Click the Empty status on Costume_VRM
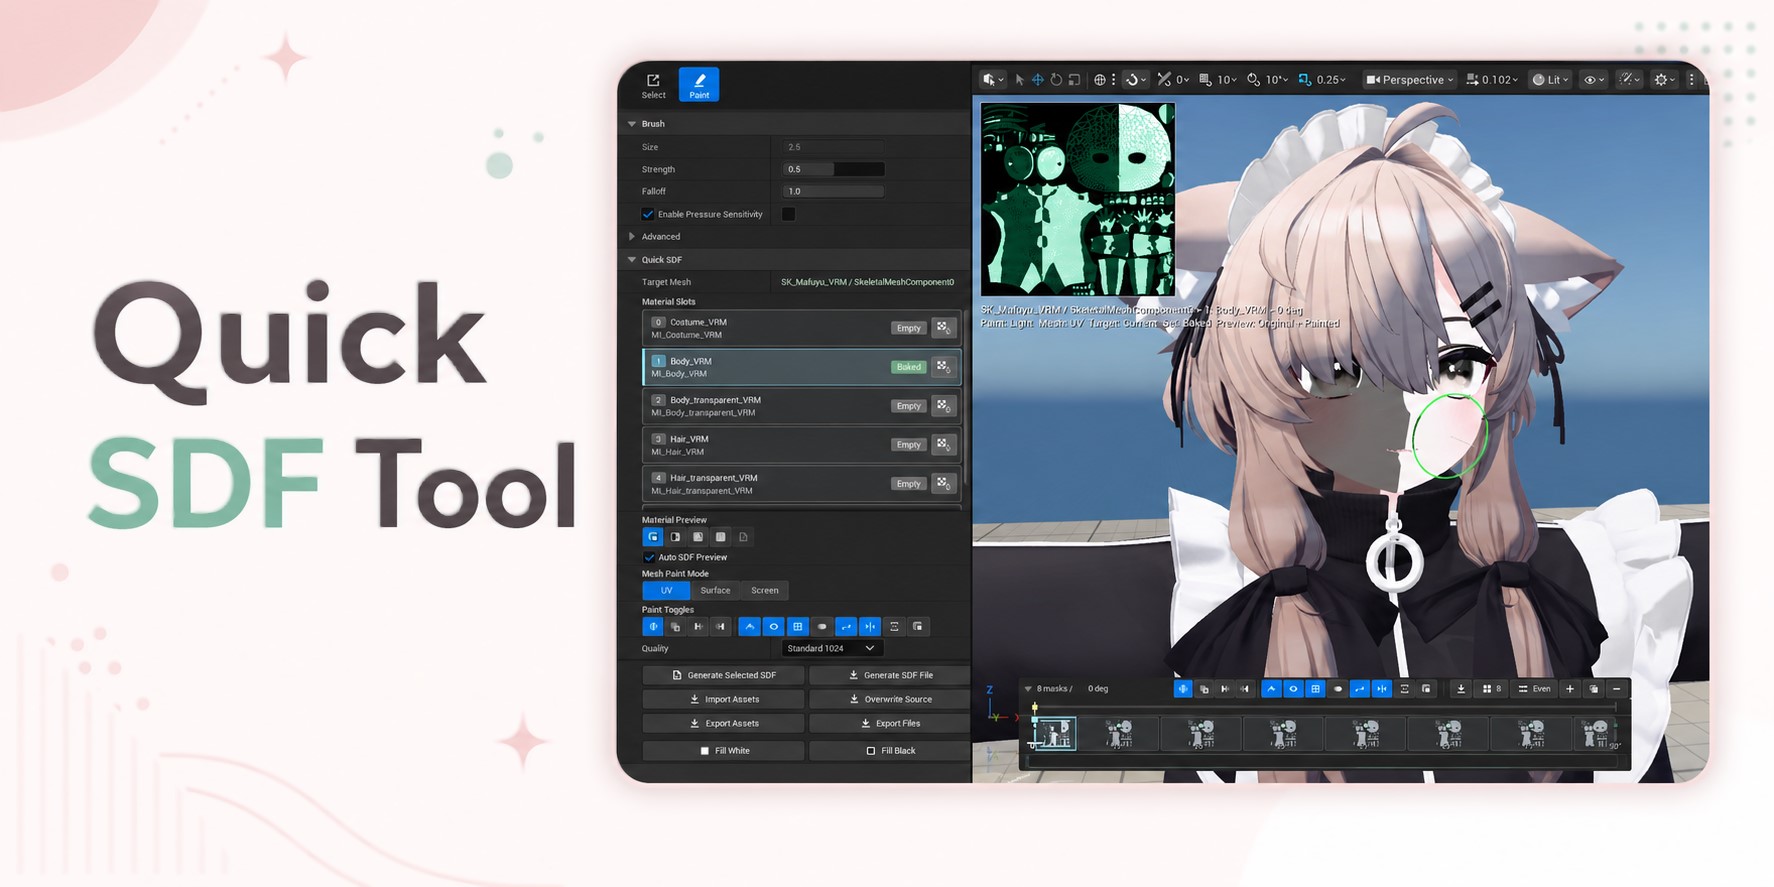Screen dimensions: 1774x887 click(908, 328)
